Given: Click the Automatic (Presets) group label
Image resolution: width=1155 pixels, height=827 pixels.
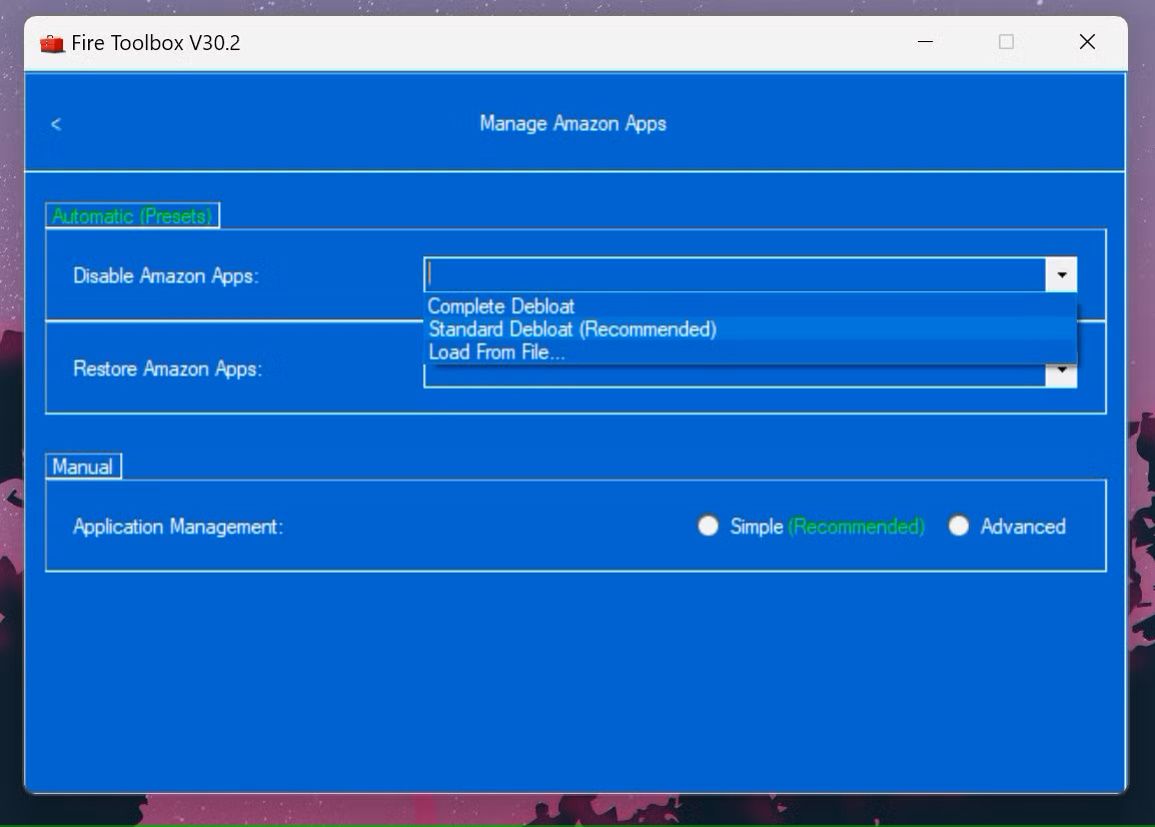Looking at the screenshot, I should [132, 216].
